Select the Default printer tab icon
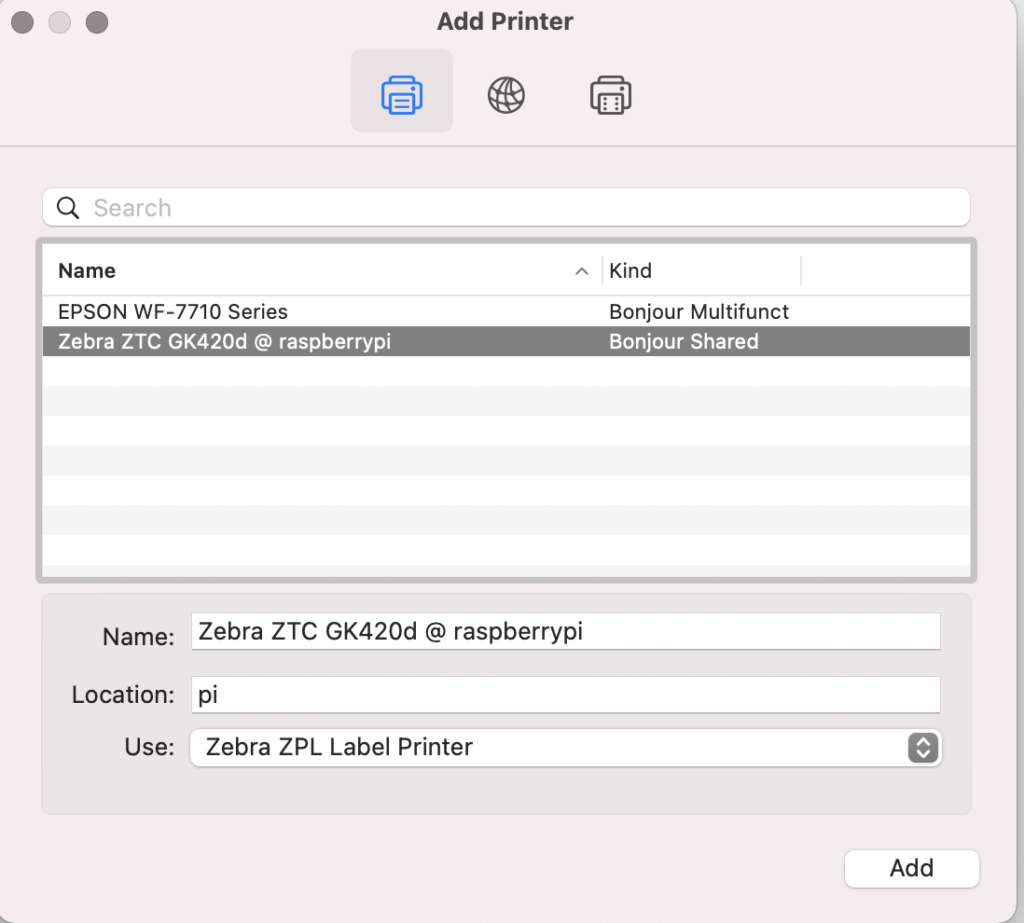Viewport: 1024px width, 923px height. coord(401,95)
